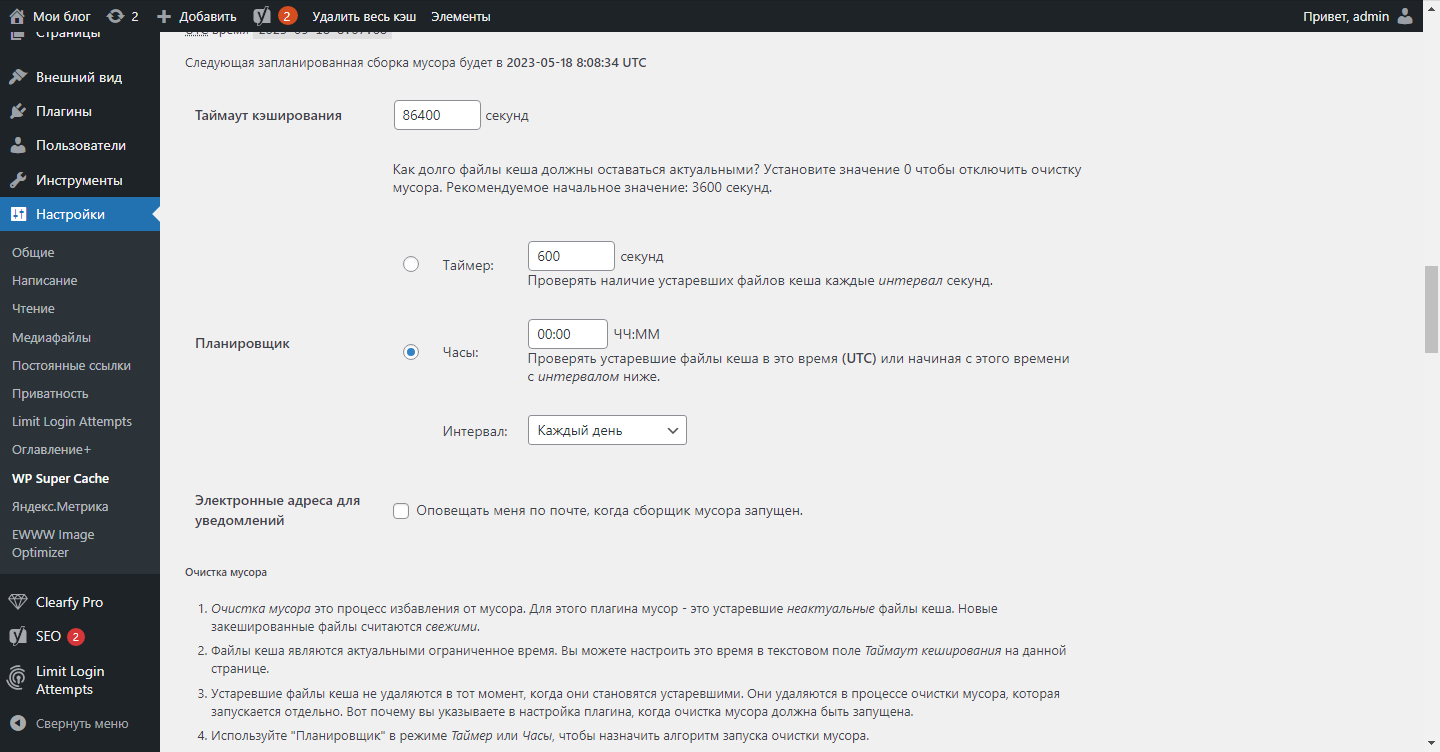
Task: Click the home icon beside Мои блог
Action: (17, 16)
